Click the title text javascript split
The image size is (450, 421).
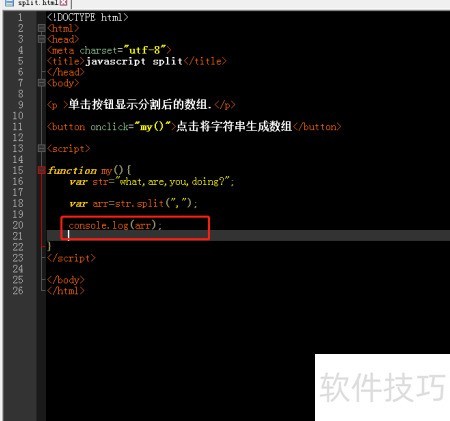(134, 61)
